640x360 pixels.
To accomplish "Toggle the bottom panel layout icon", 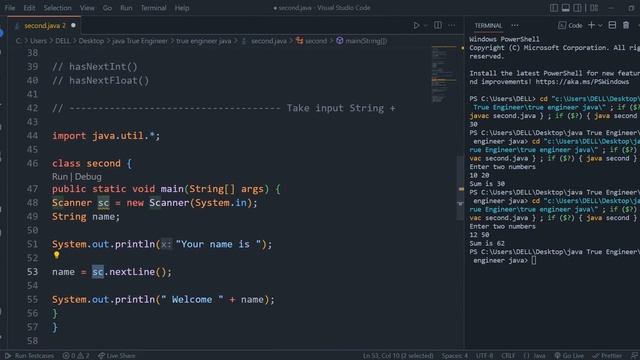I will pos(566,8).
